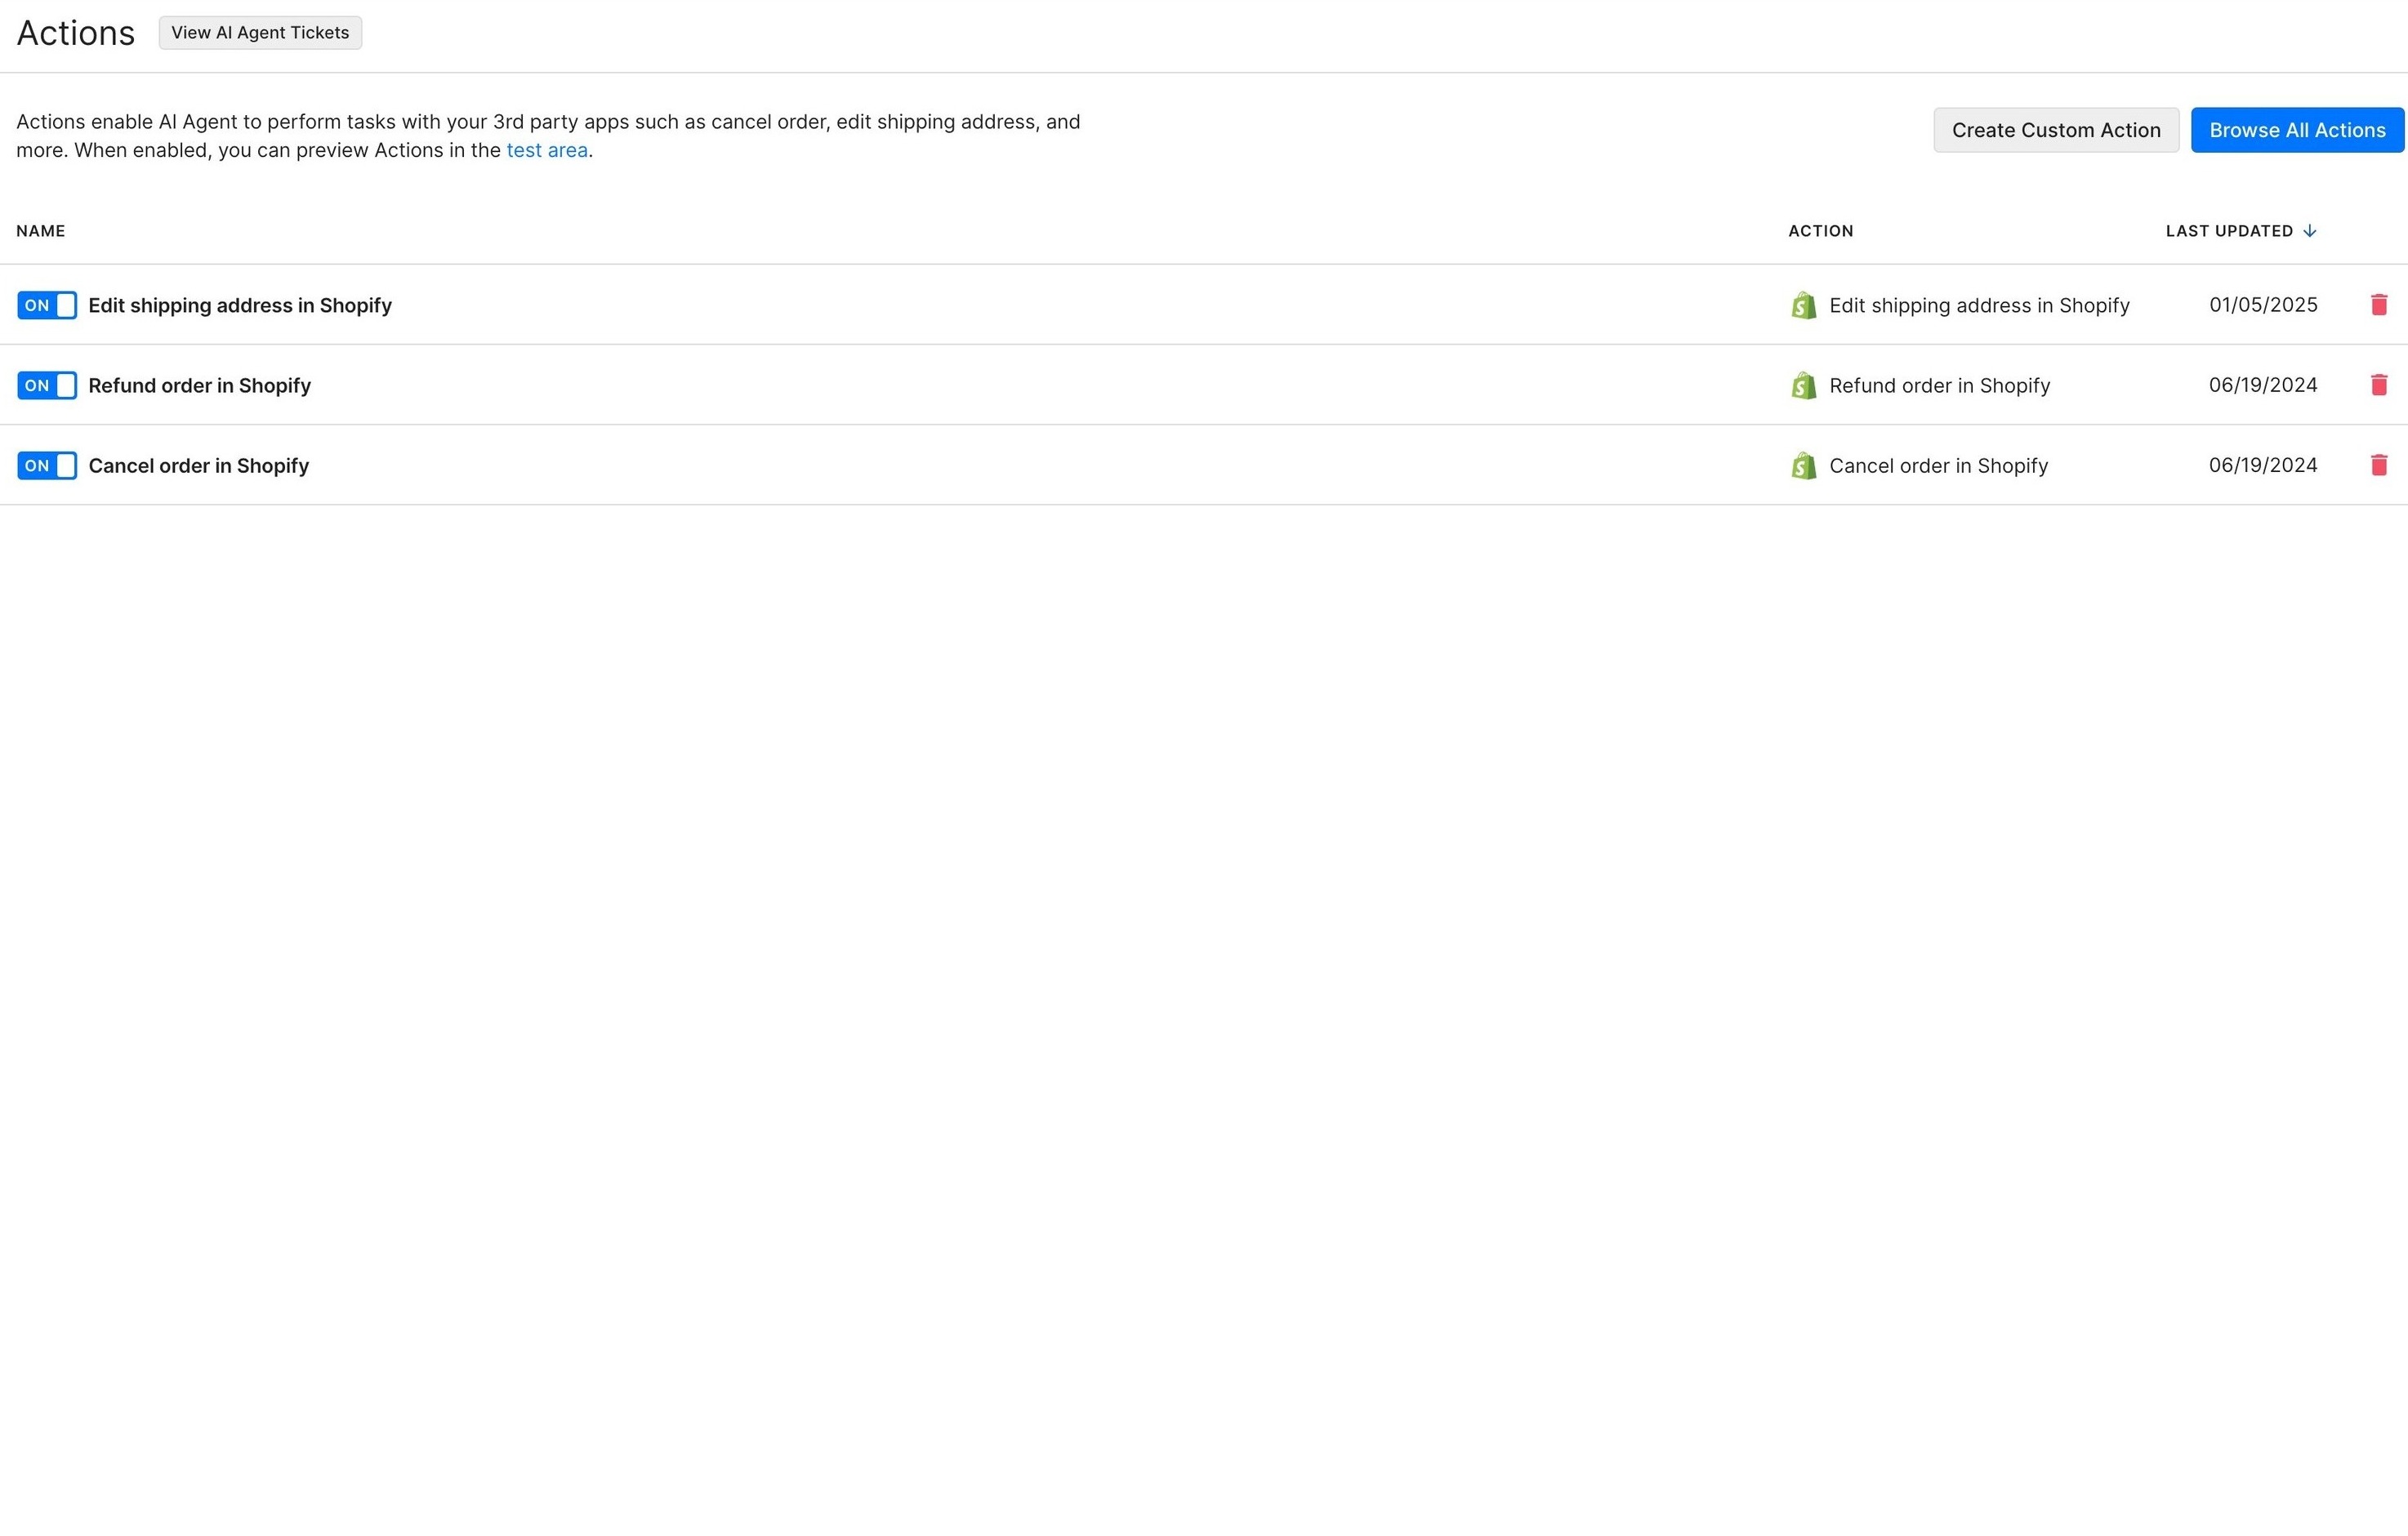Toggle off Edit shipping address in Shopify
Screen dimensions: 2408x1536
pyautogui.click(x=47, y=305)
